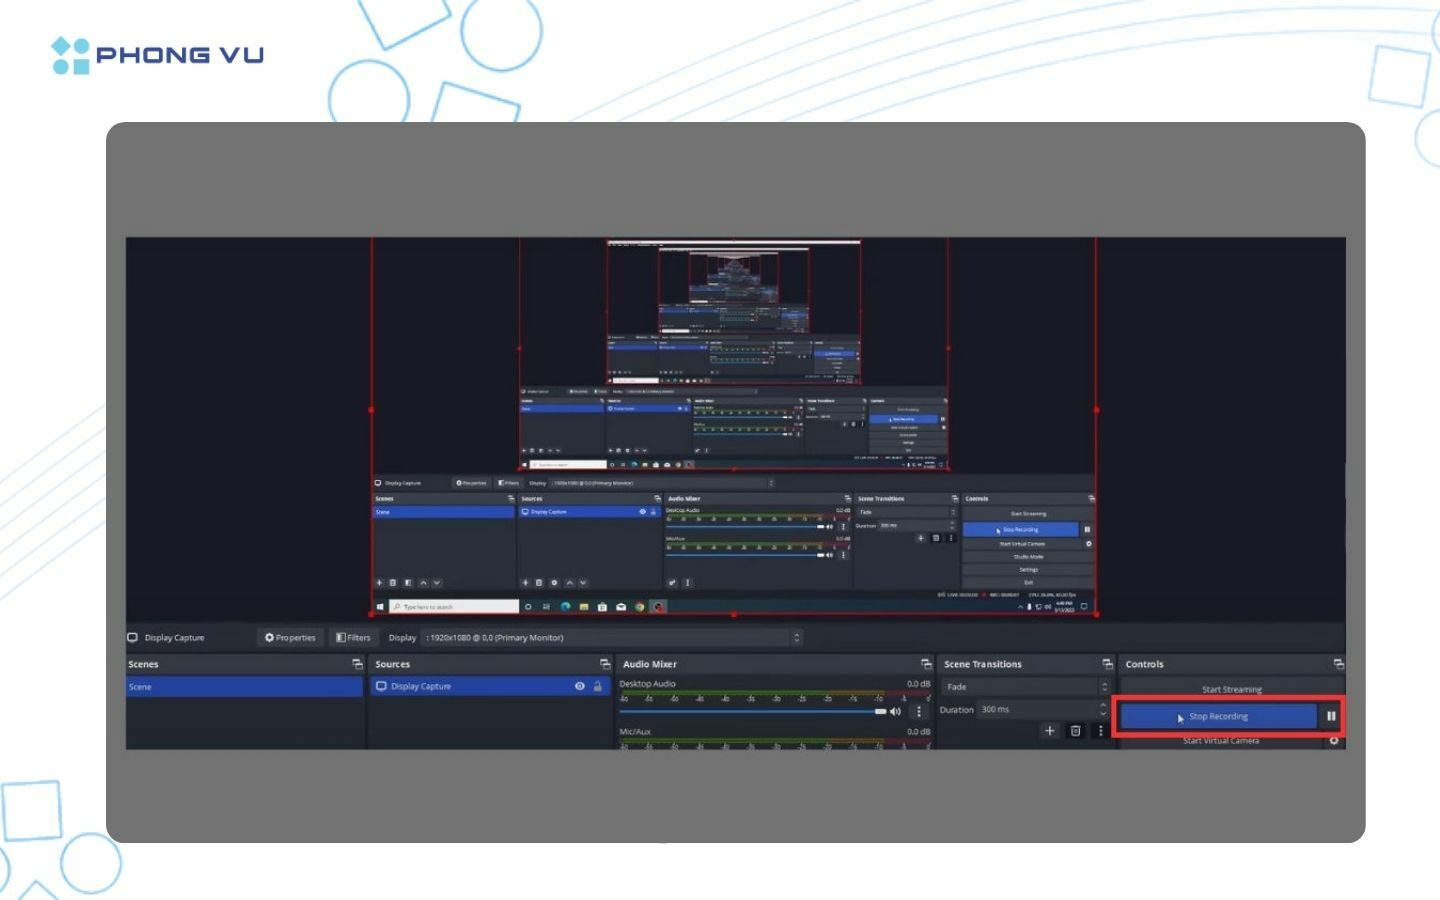The width and height of the screenshot is (1440, 900).
Task: Step the transition Duration spinner arrows
Action: (x=1104, y=710)
